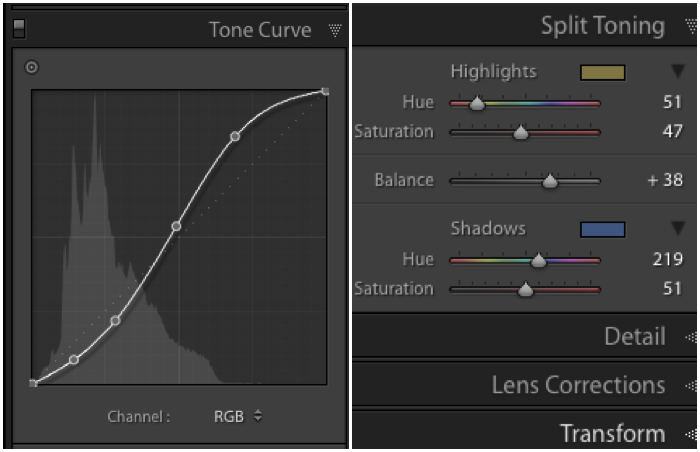Viewport: 700px width, 452px height.
Task: Collapse the Split Toning panel triangle
Action: click(x=687, y=27)
